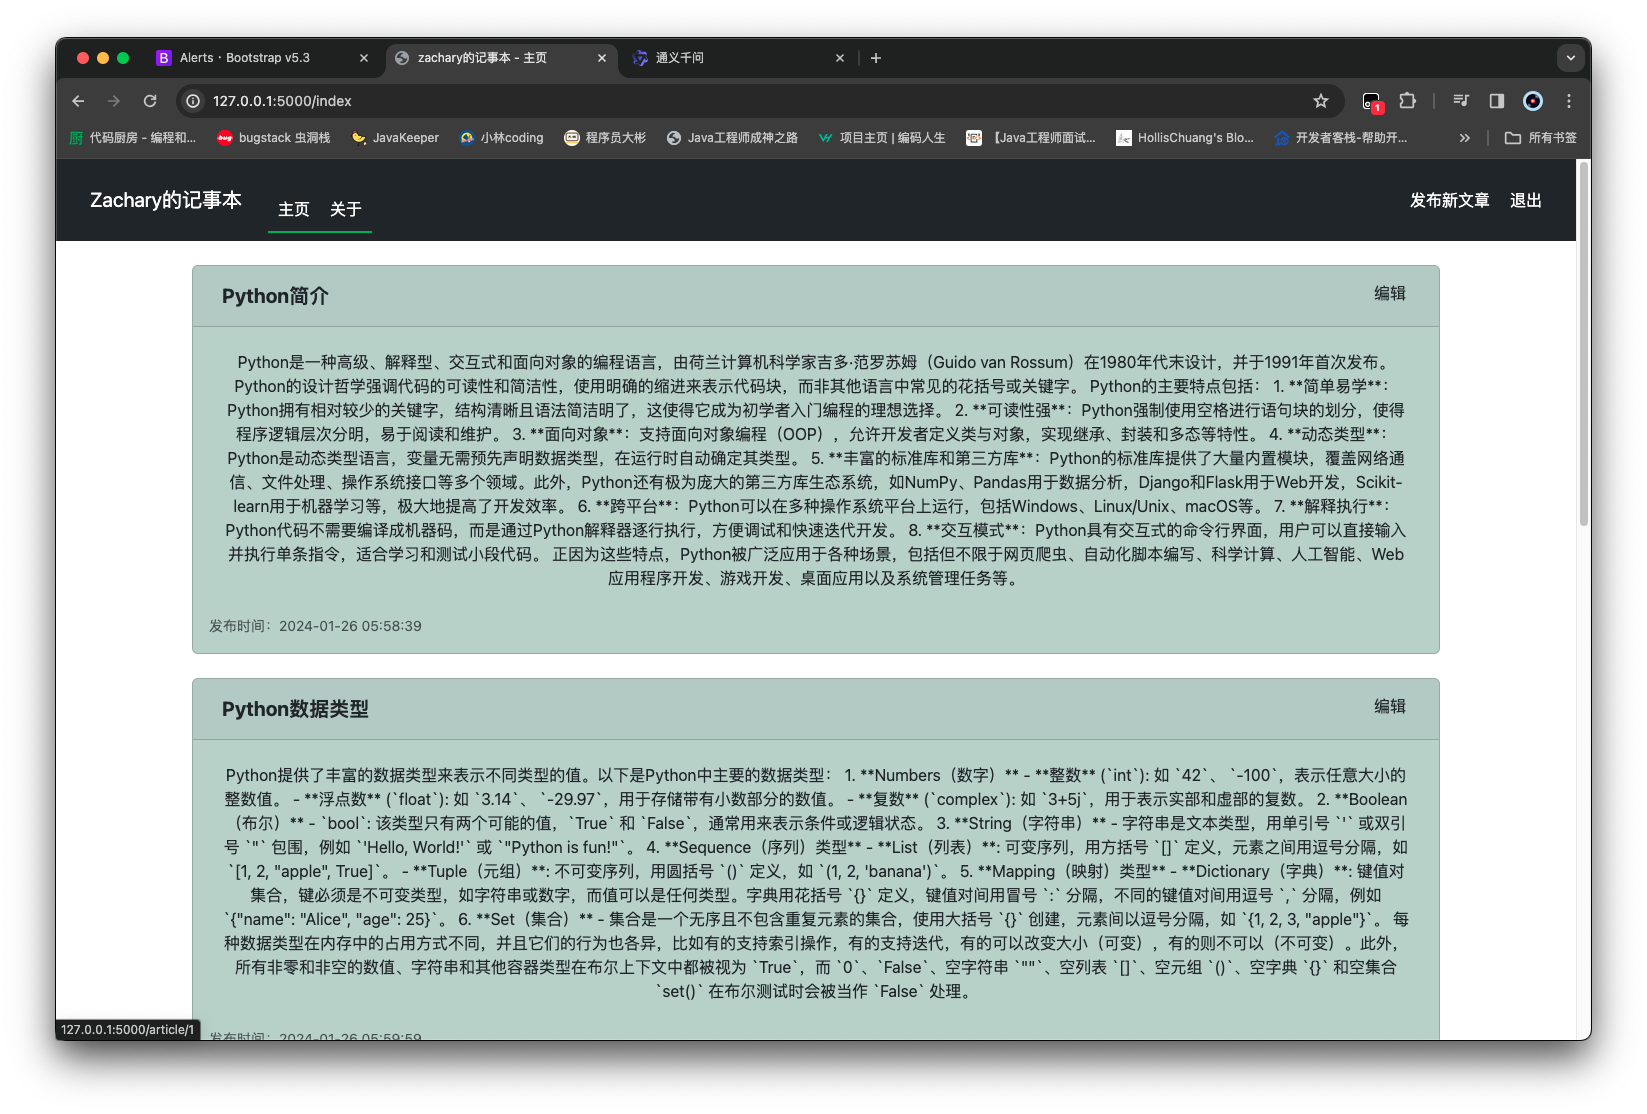Select the zachary的记事本 - 主页 tab
The width and height of the screenshot is (1647, 1114).
[501, 58]
